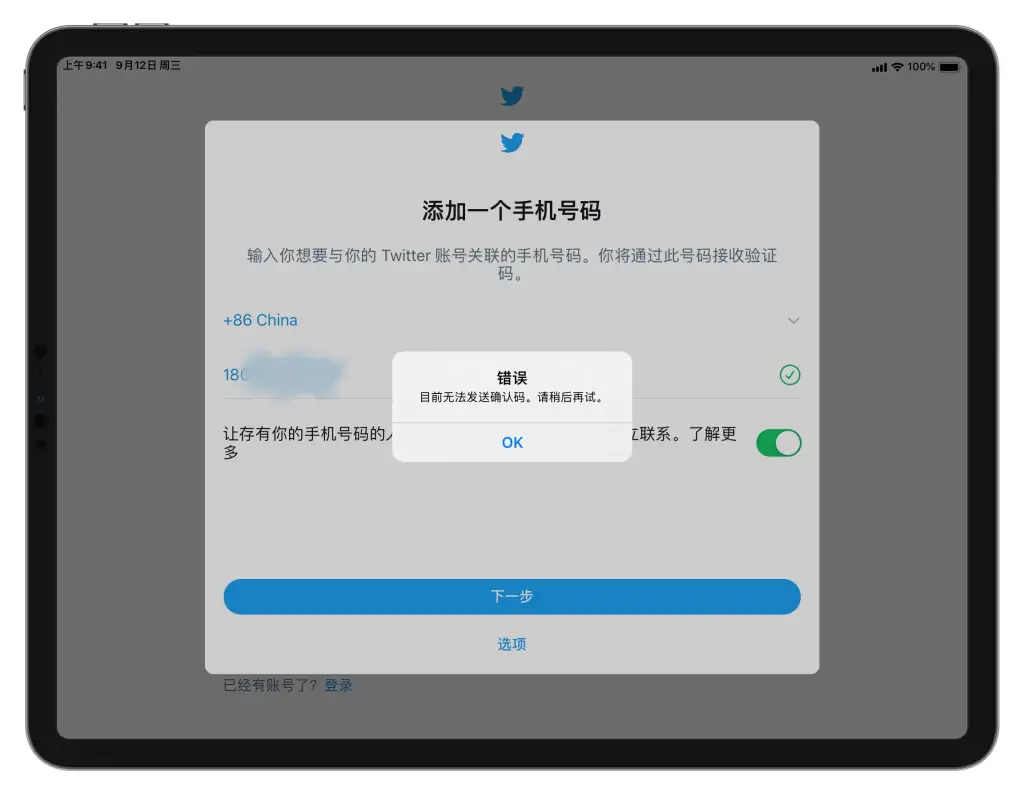Click the 100% battery percentage text

click(x=921, y=67)
